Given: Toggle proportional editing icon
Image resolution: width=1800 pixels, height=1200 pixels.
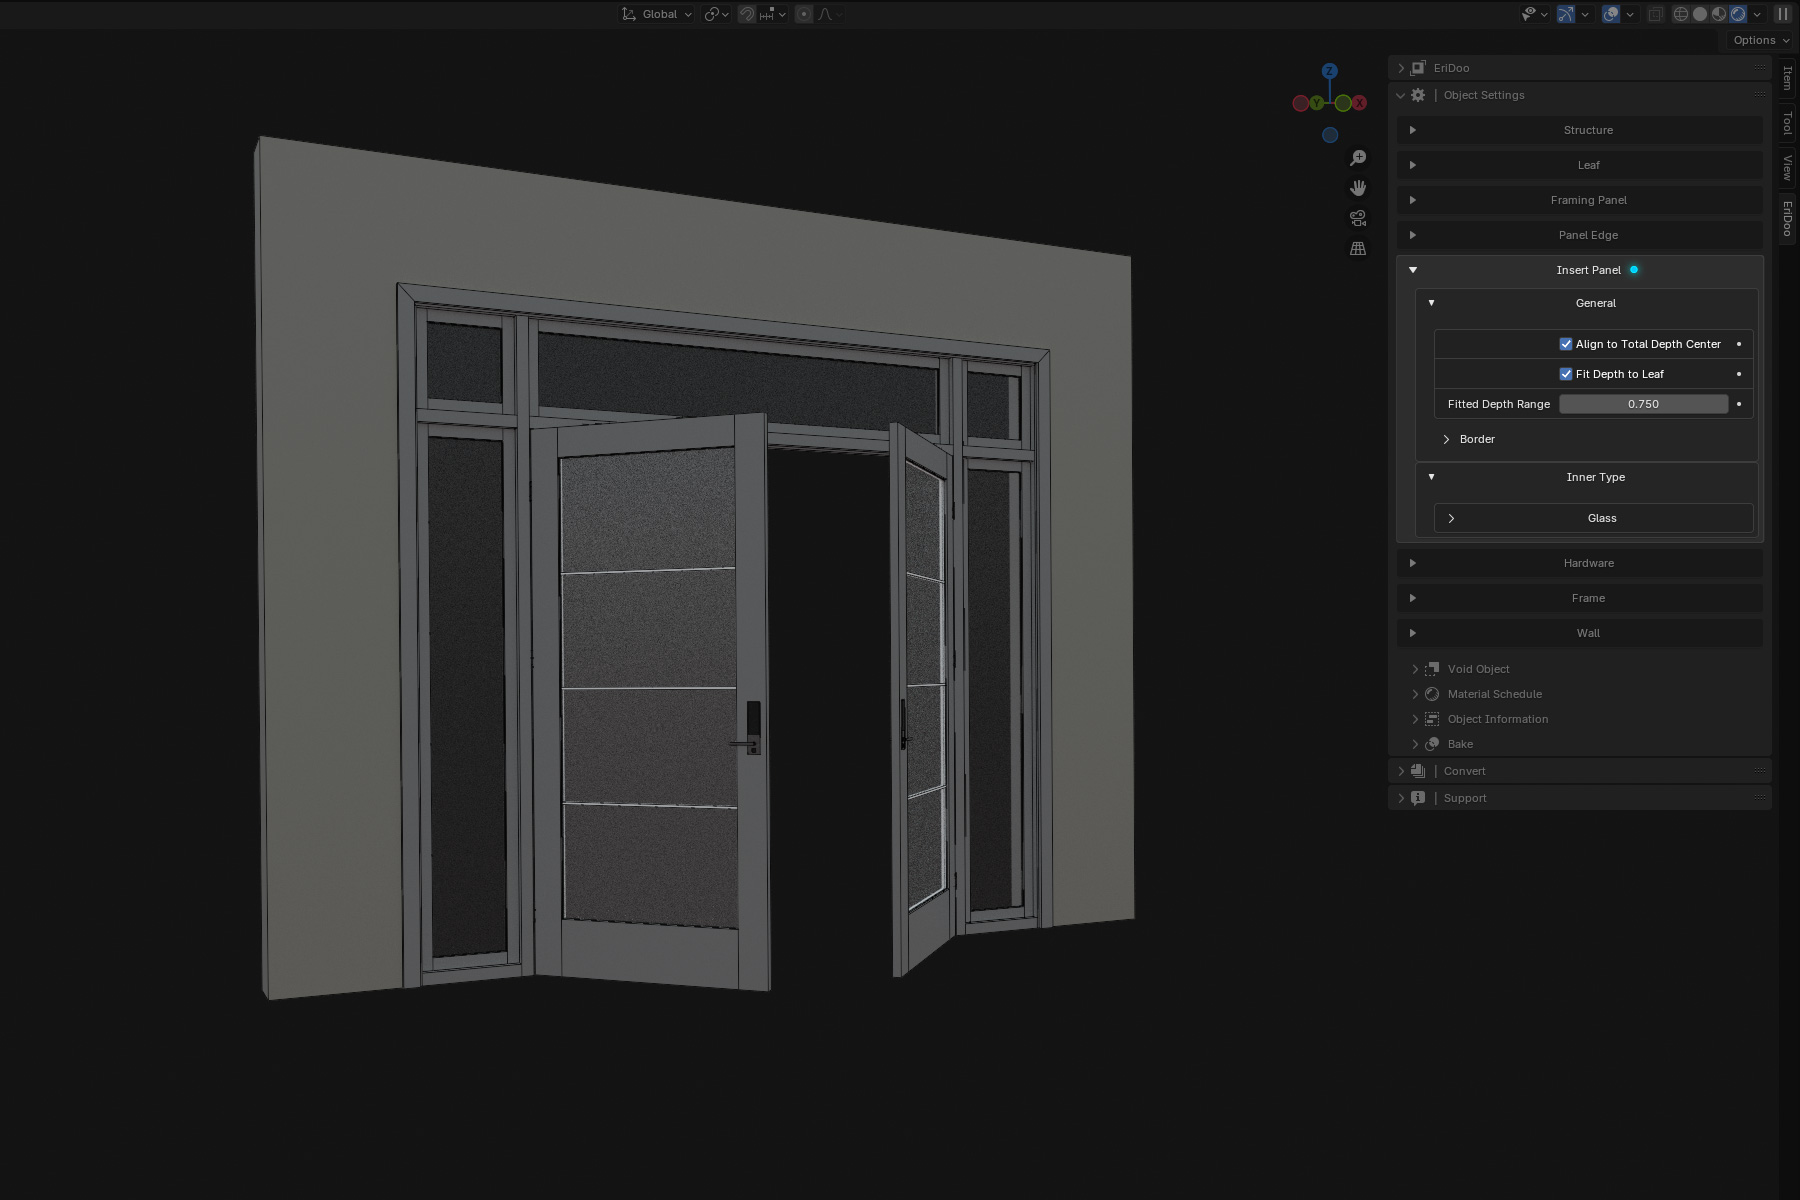Looking at the screenshot, I should (x=804, y=14).
